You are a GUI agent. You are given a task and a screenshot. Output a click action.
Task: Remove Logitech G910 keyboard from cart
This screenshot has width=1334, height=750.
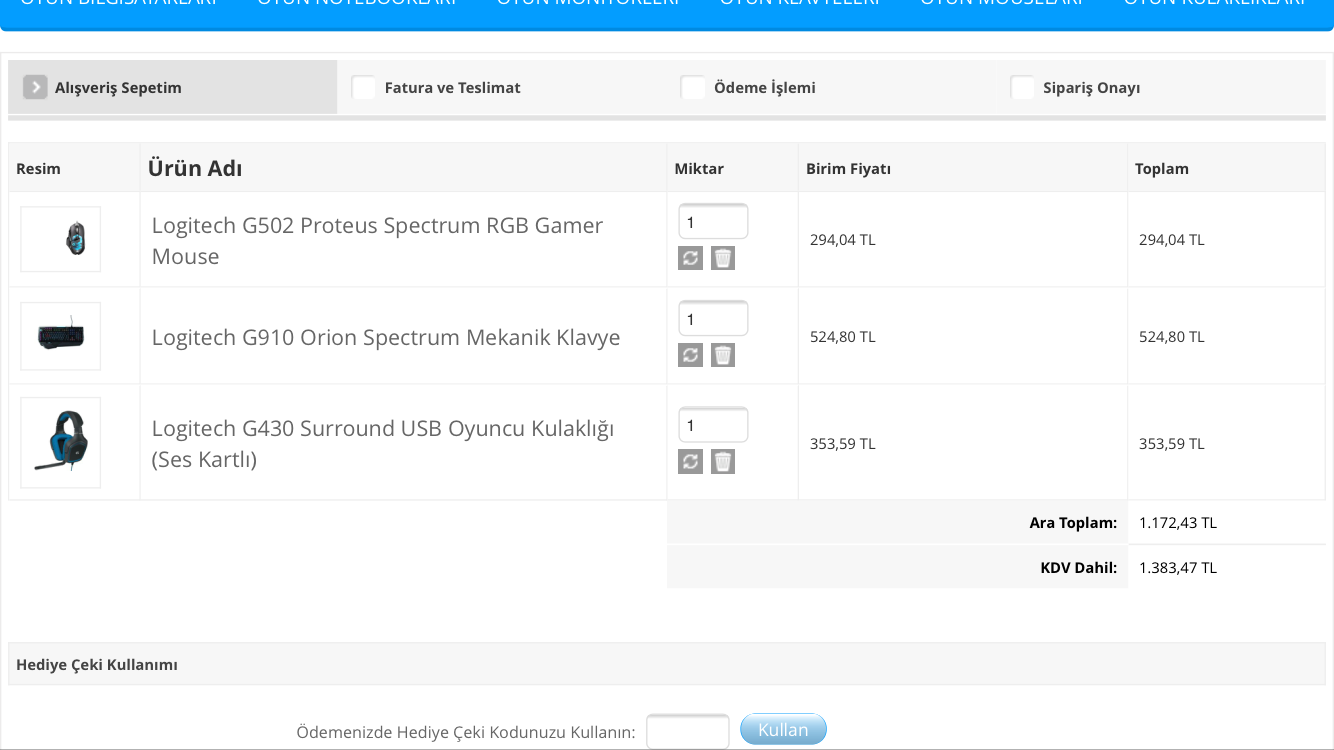(723, 355)
